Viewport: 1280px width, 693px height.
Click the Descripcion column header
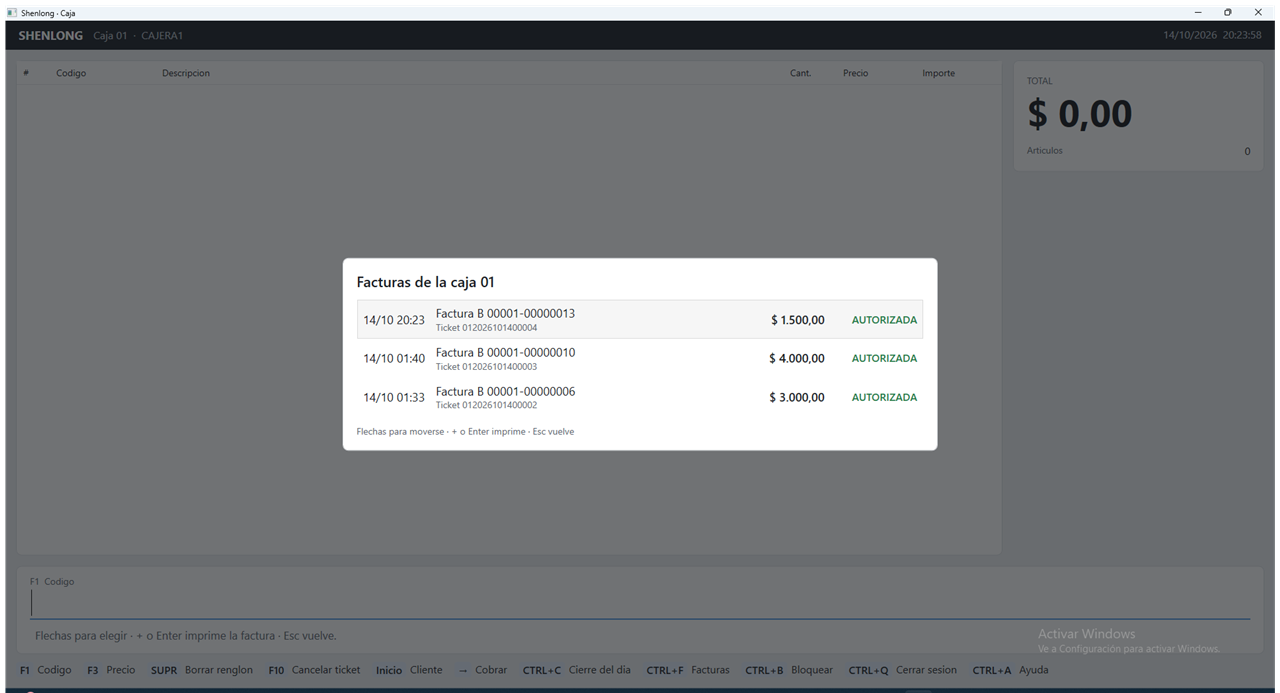point(186,73)
